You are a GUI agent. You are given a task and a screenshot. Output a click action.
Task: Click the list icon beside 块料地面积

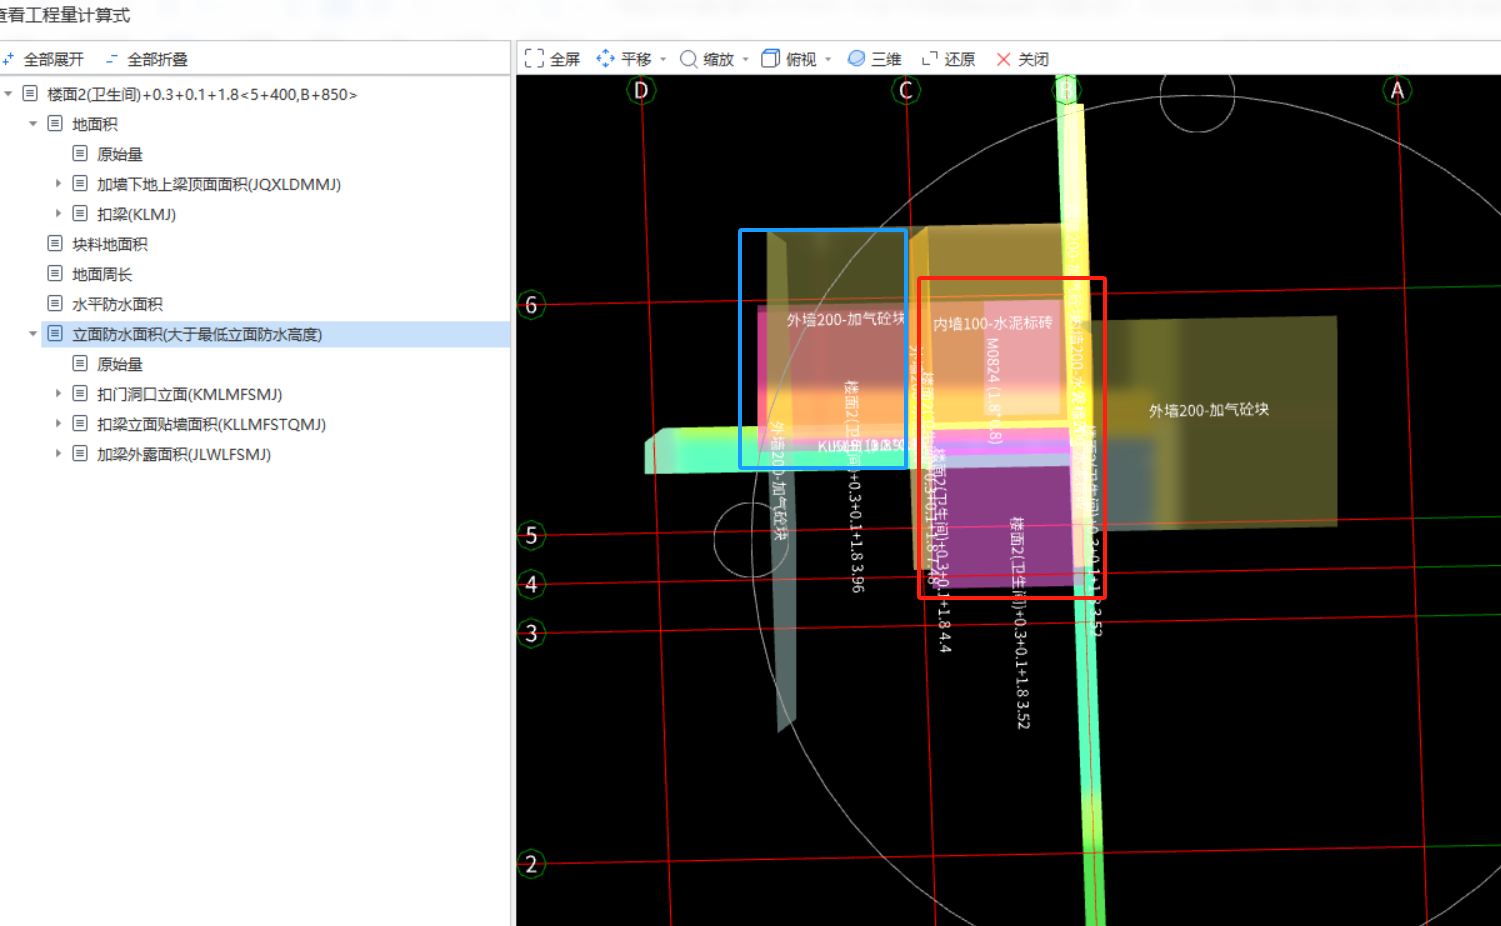tap(55, 244)
